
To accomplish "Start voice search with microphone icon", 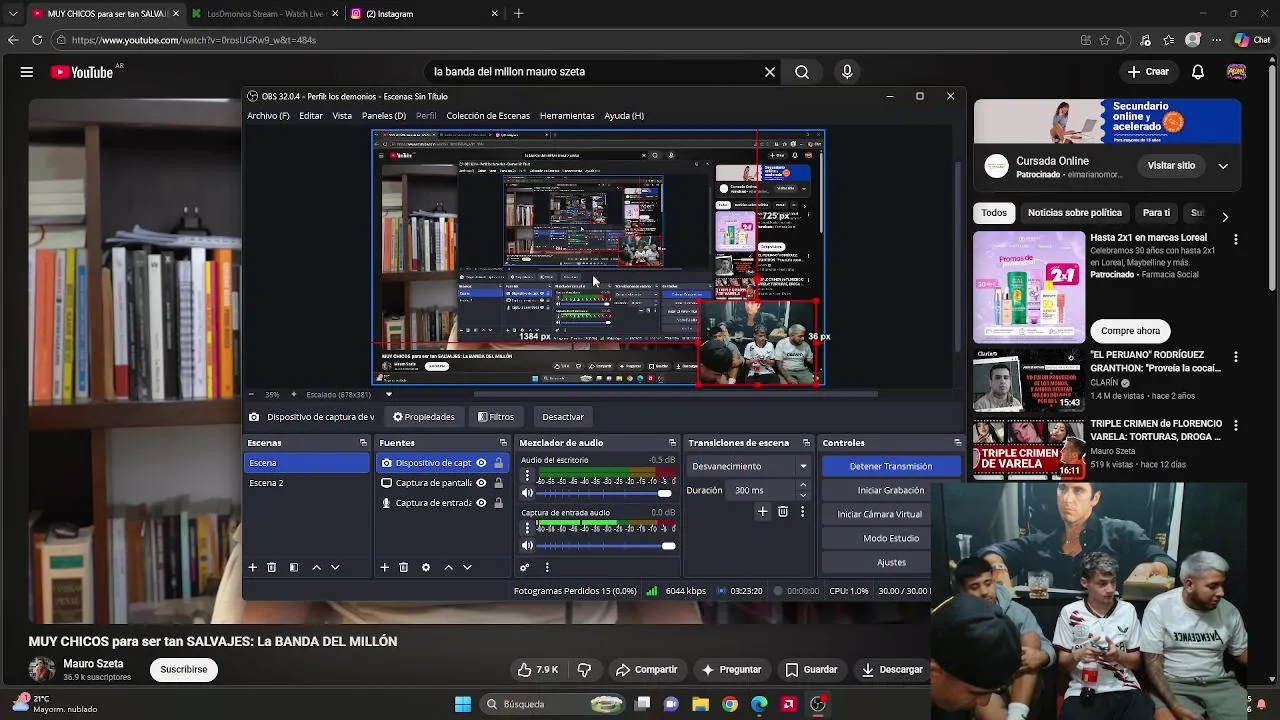I will click(x=847, y=72).
